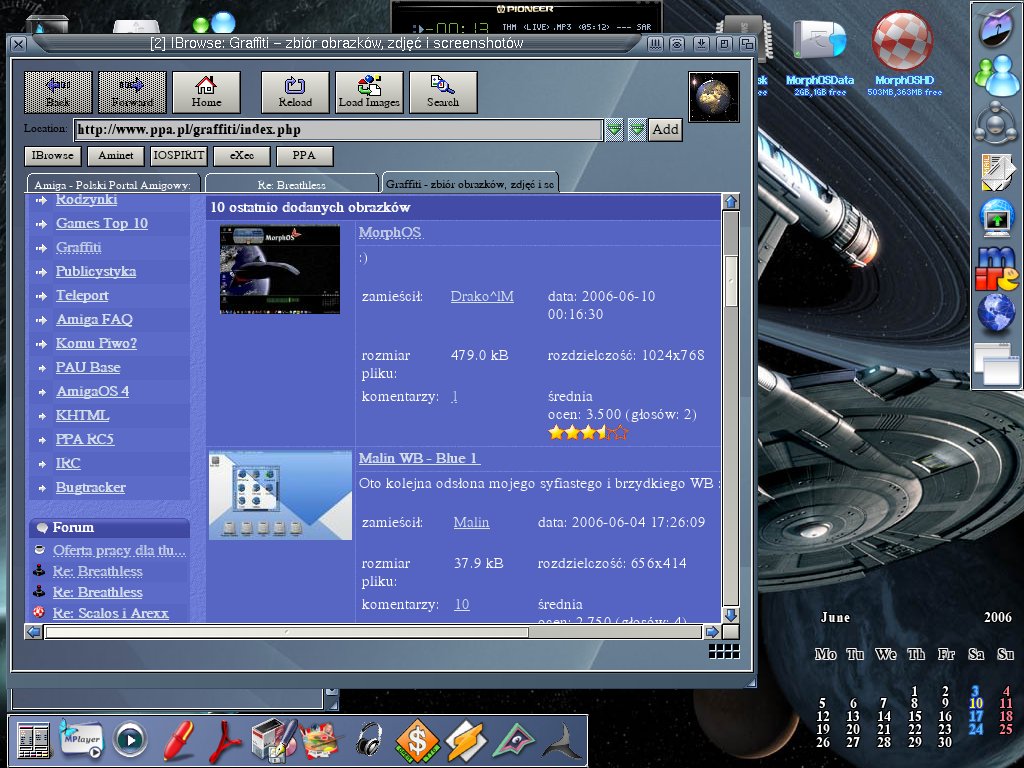Image resolution: width=1024 pixels, height=768 pixels.
Task: Click the vertical scrollbar up arrow
Action: pyautogui.click(x=731, y=202)
